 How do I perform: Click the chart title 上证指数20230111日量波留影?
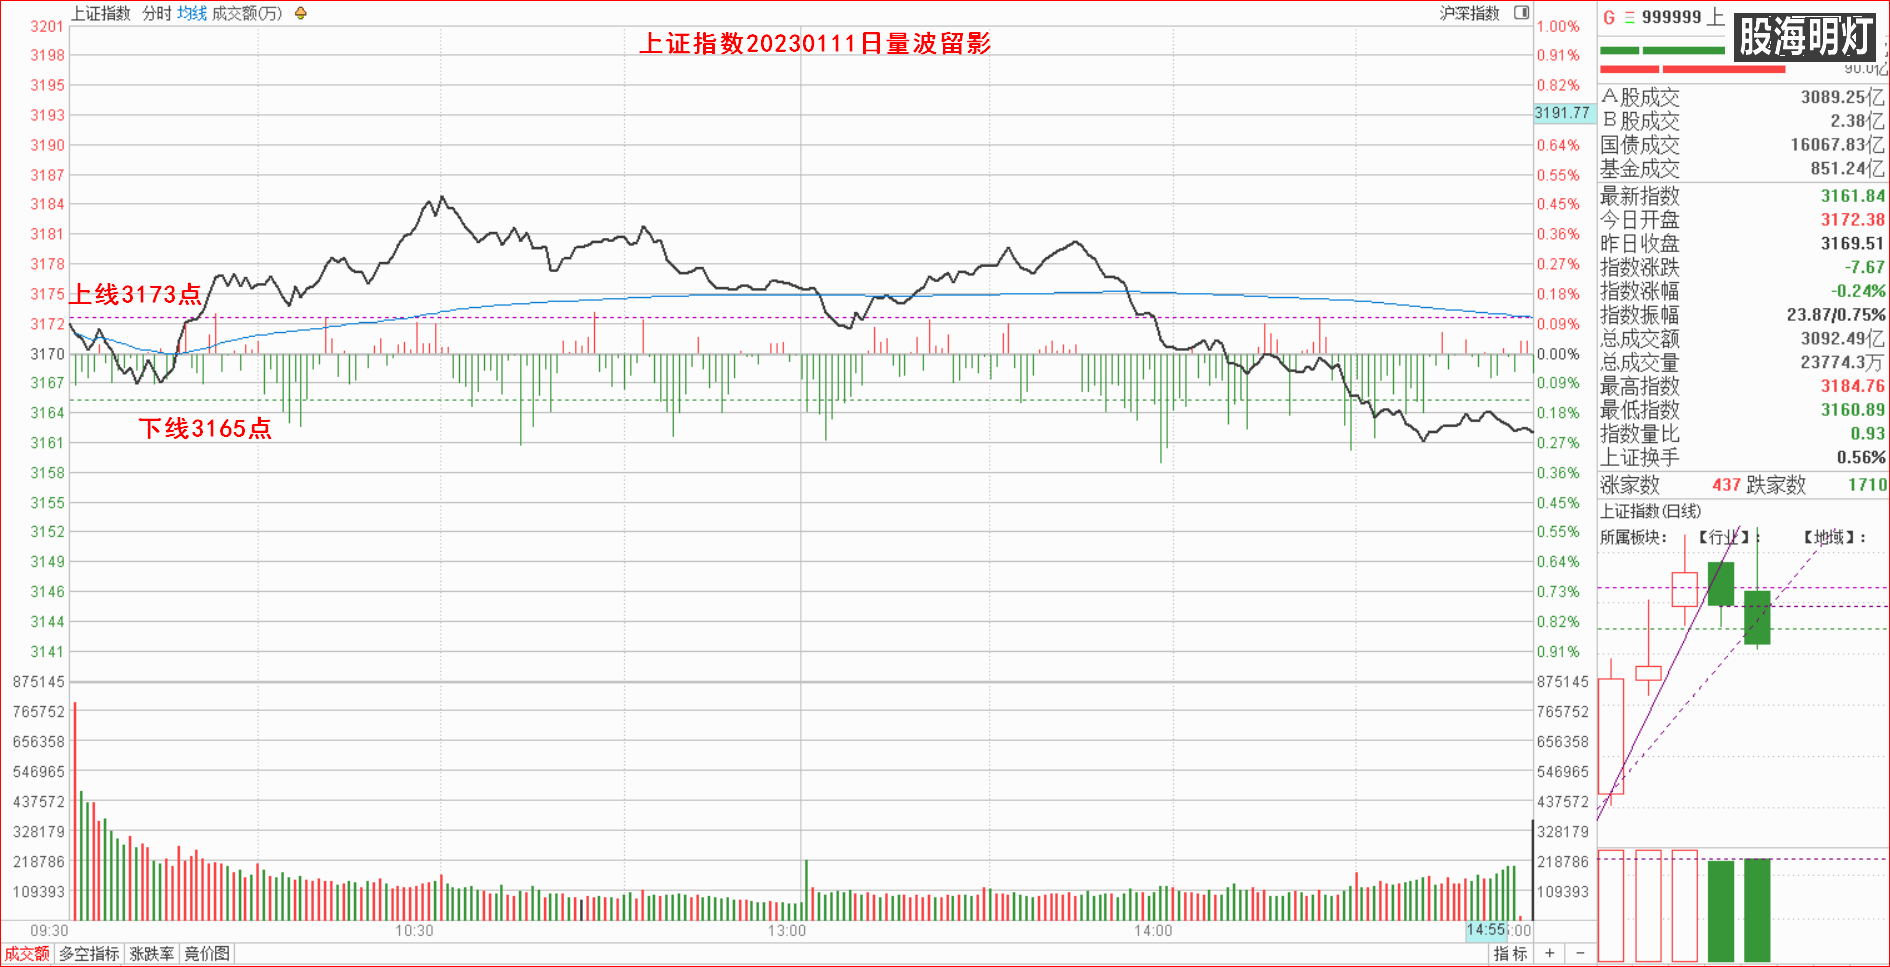815,43
